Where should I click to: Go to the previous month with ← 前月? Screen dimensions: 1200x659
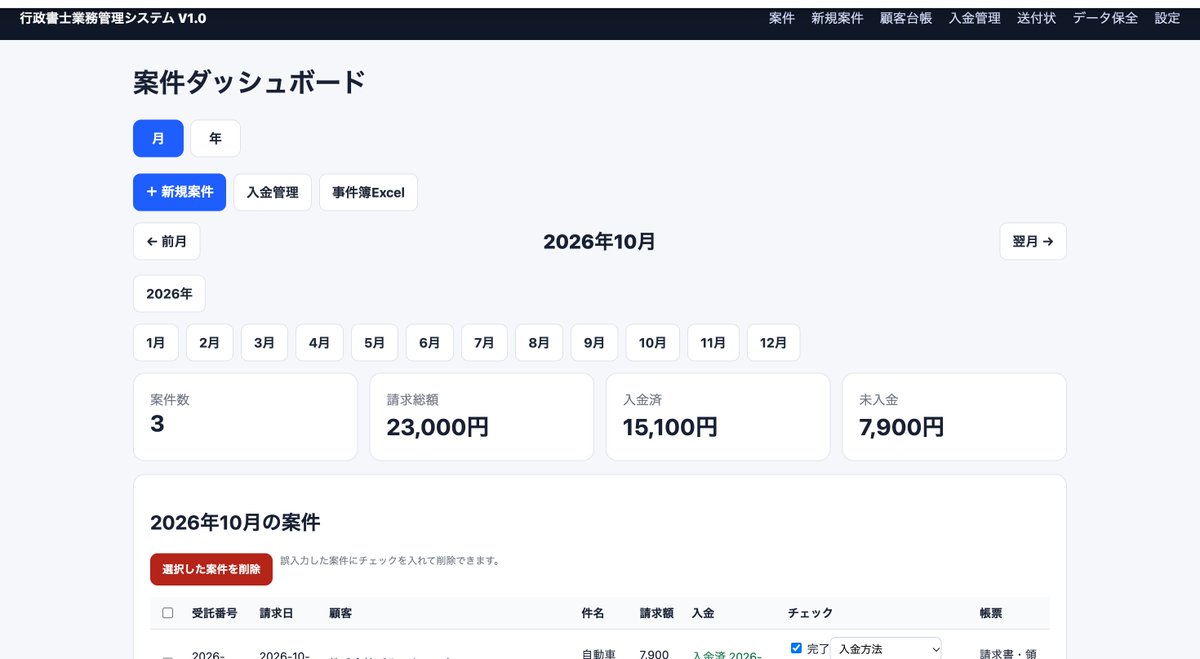[x=167, y=241]
